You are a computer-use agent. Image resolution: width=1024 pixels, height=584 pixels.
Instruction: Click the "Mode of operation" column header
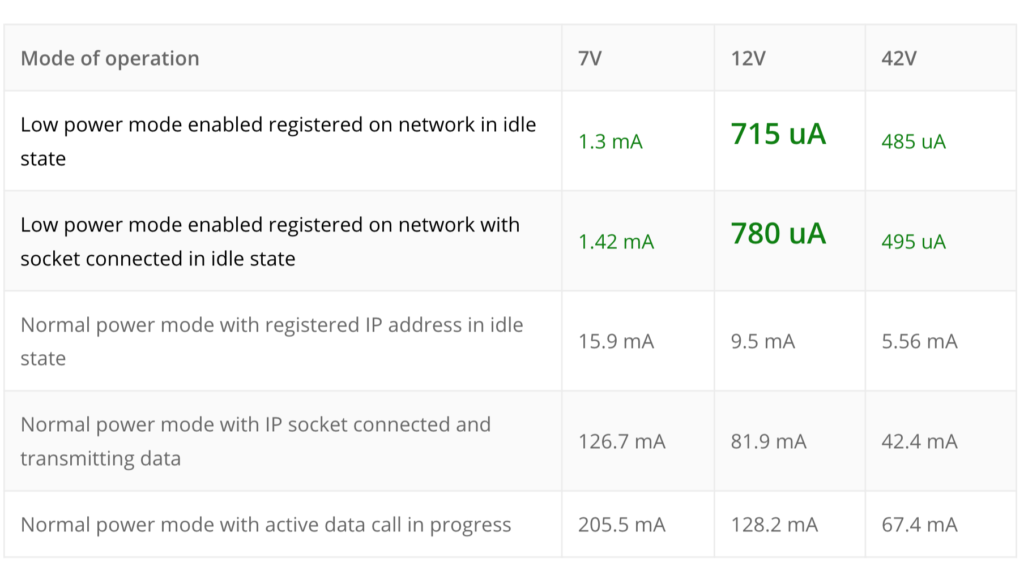(110, 58)
